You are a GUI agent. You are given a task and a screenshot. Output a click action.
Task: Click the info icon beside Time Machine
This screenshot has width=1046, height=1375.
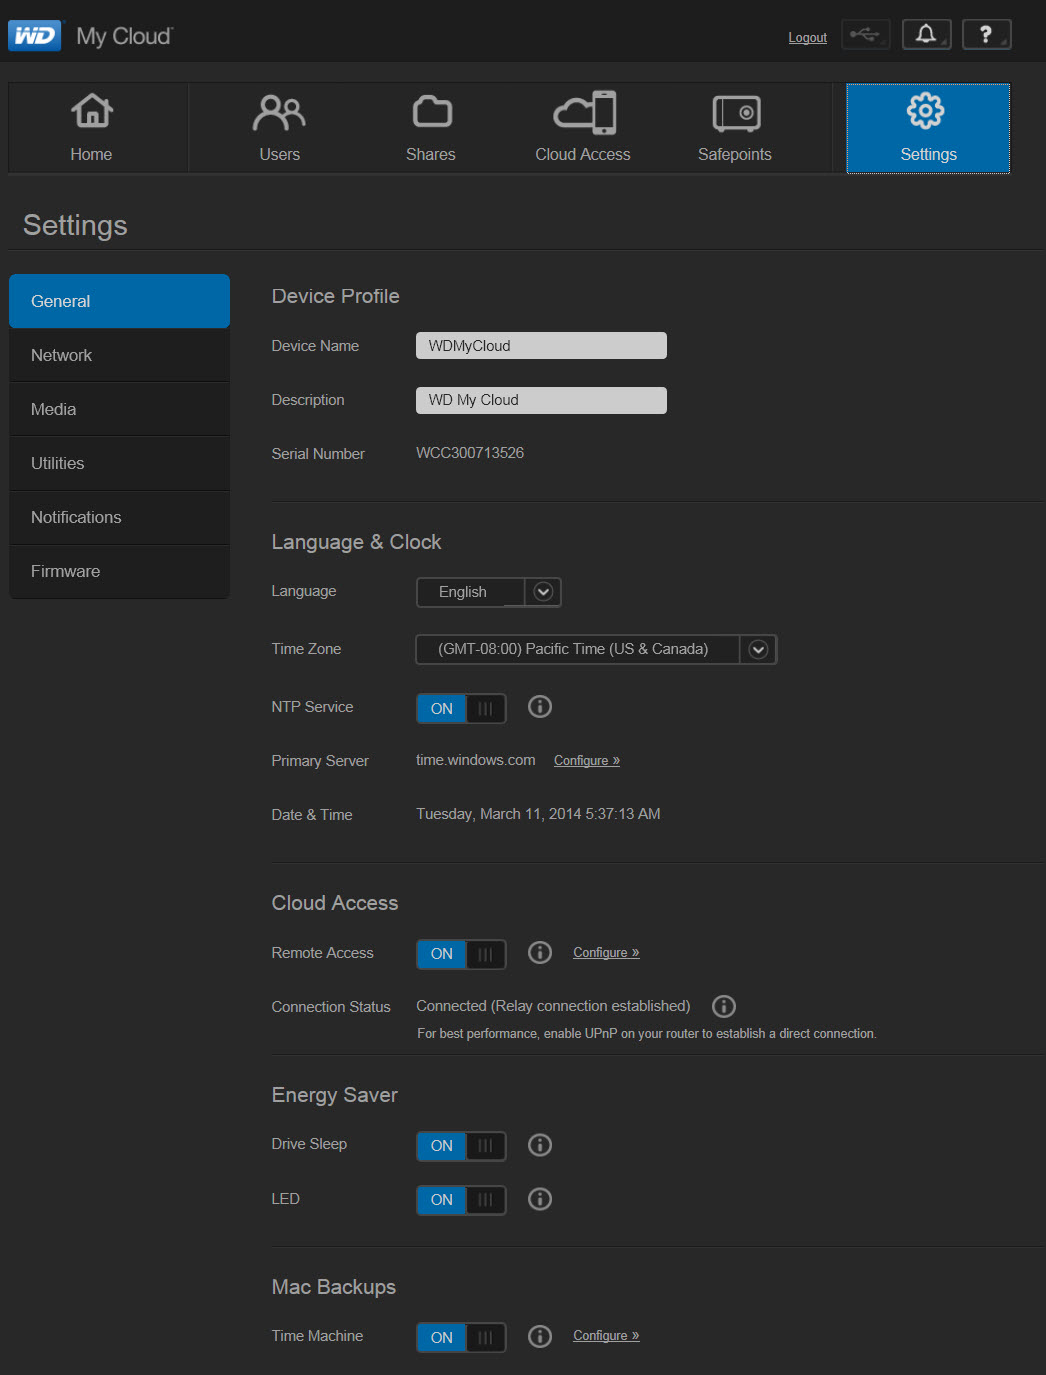click(x=540, y=1336)
